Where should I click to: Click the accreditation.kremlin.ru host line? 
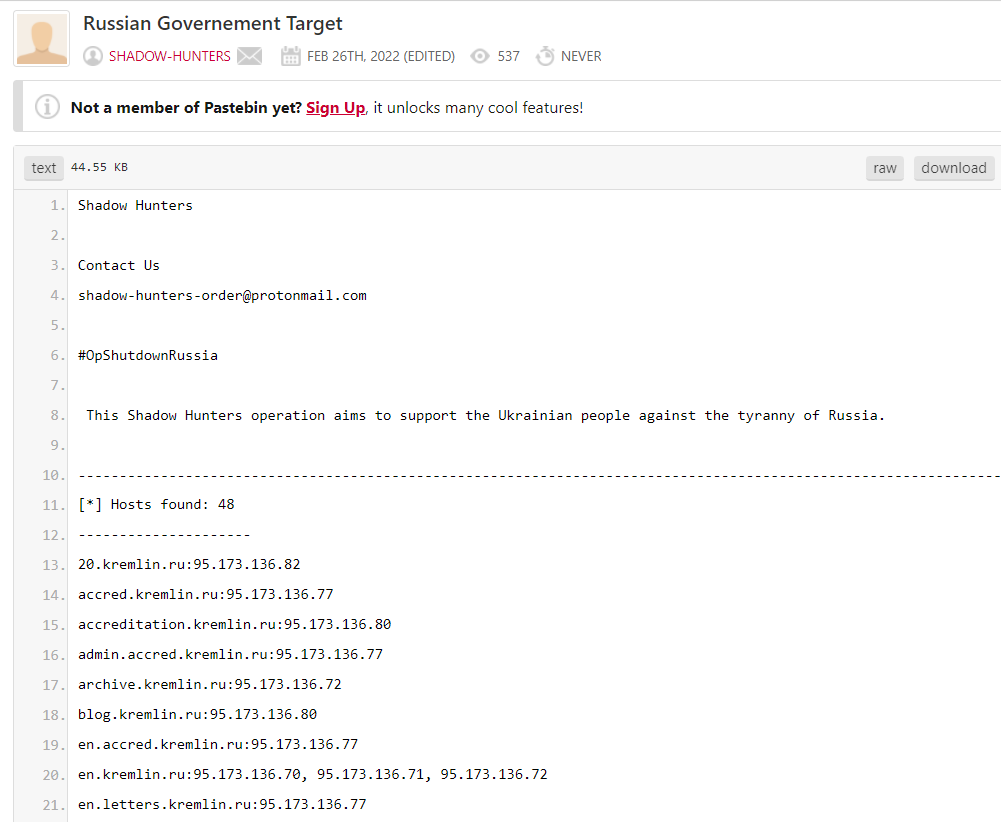point(234,625)
